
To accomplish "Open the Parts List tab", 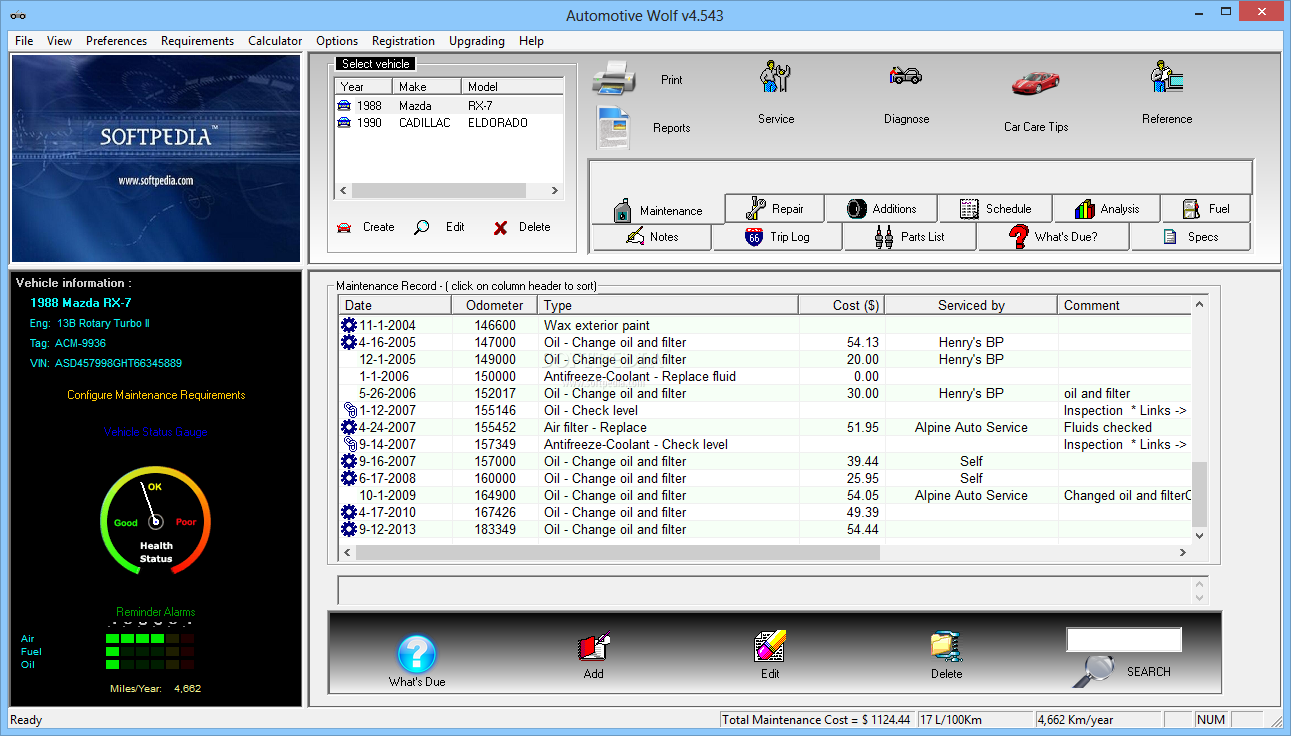I will pos(910,237).
